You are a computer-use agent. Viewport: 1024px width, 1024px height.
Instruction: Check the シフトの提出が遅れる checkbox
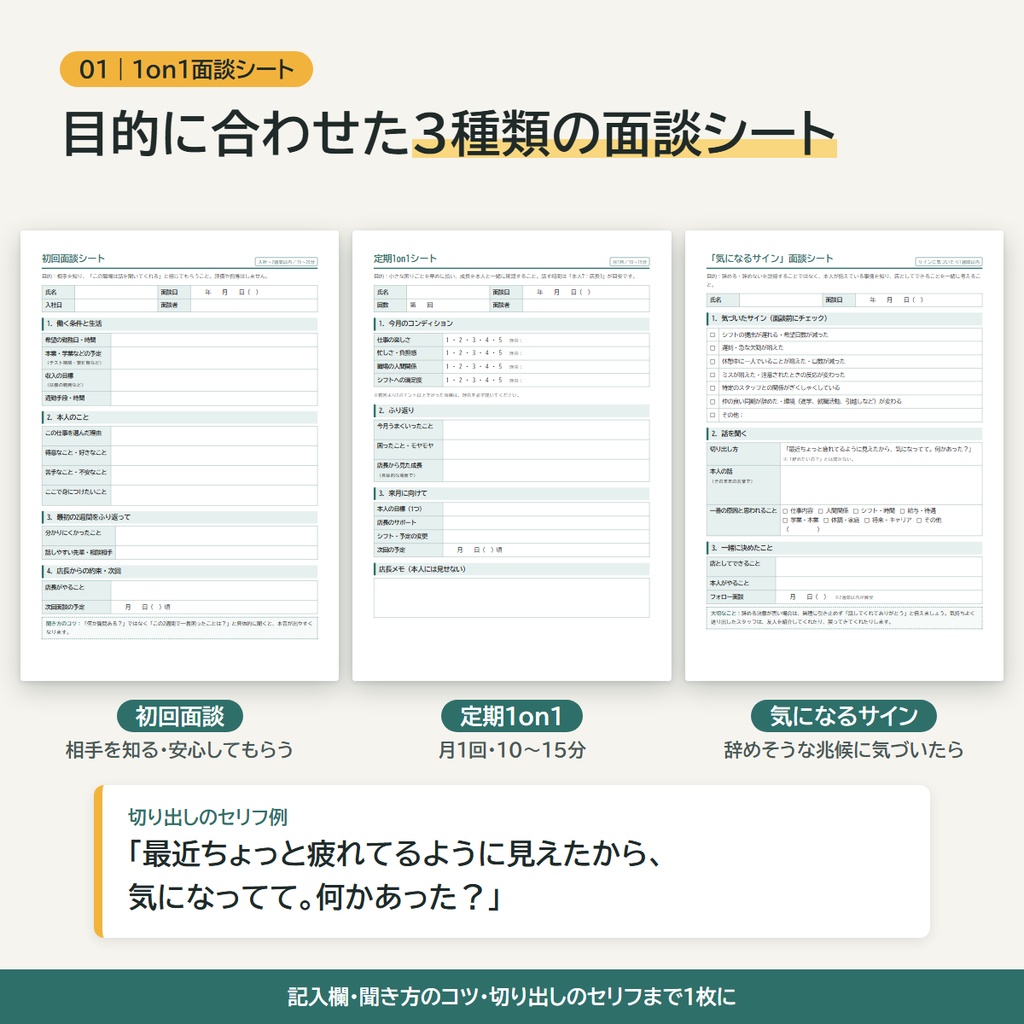coord(712,334)
